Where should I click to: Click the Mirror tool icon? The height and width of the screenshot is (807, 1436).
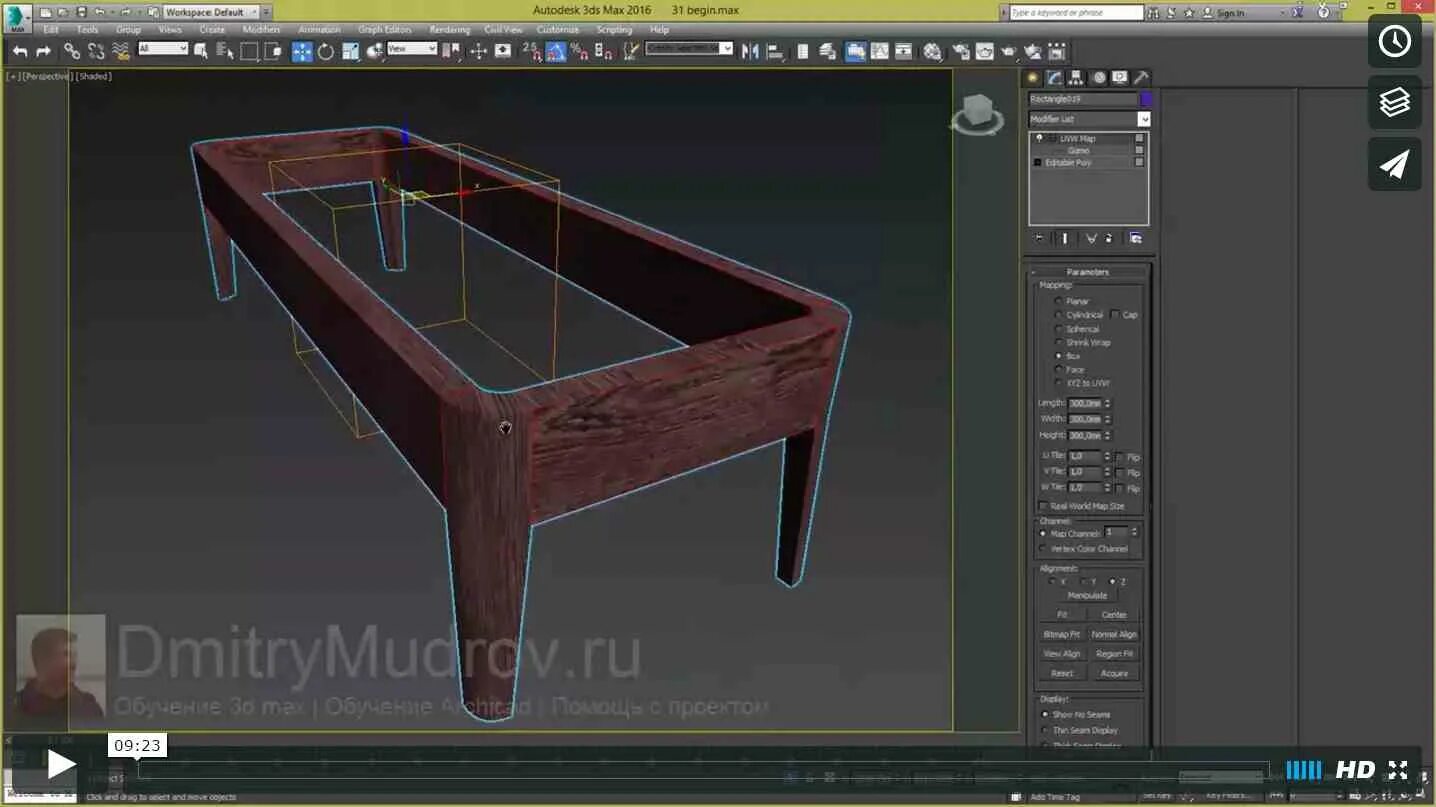pos(750,51)
